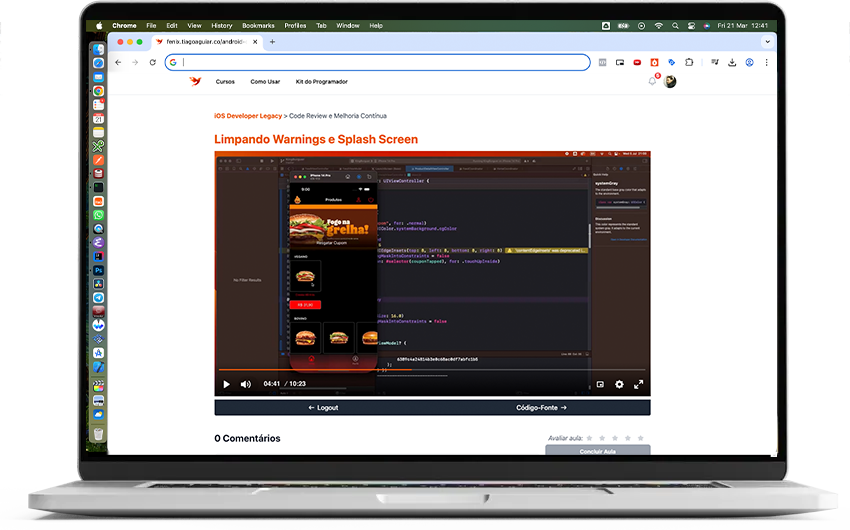Image resolution: width=850 pixels, height=530 pixels.
Task: Open Bookmarks menu in menu bar
Action: click(x=258, y=25)
